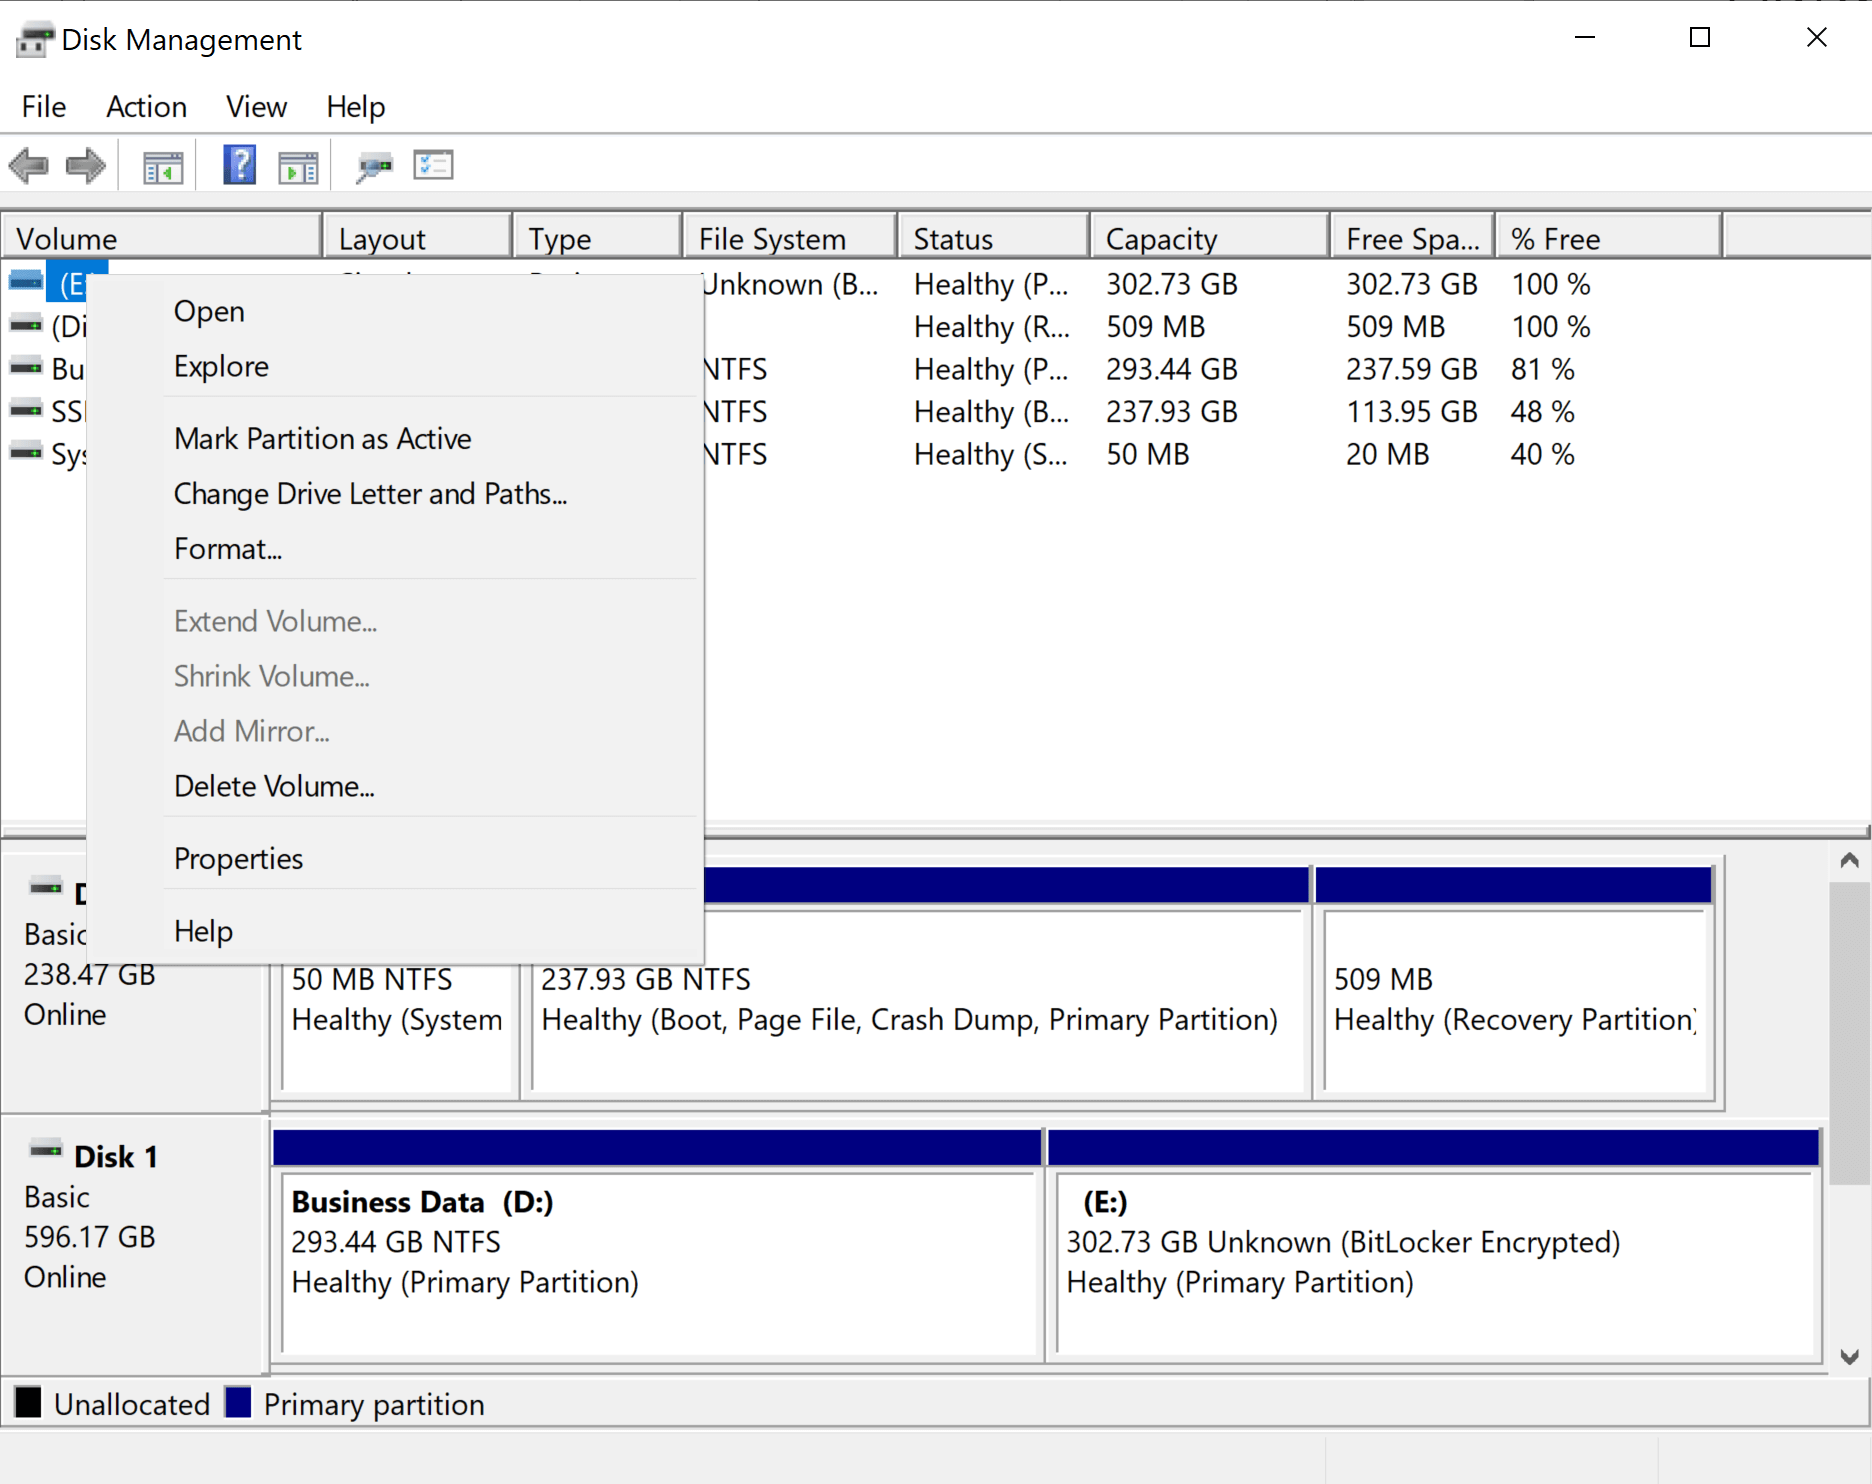Choose Change Drive Letter and Paths
This screenshot has height=1484, width=1872.
point(370,493)
